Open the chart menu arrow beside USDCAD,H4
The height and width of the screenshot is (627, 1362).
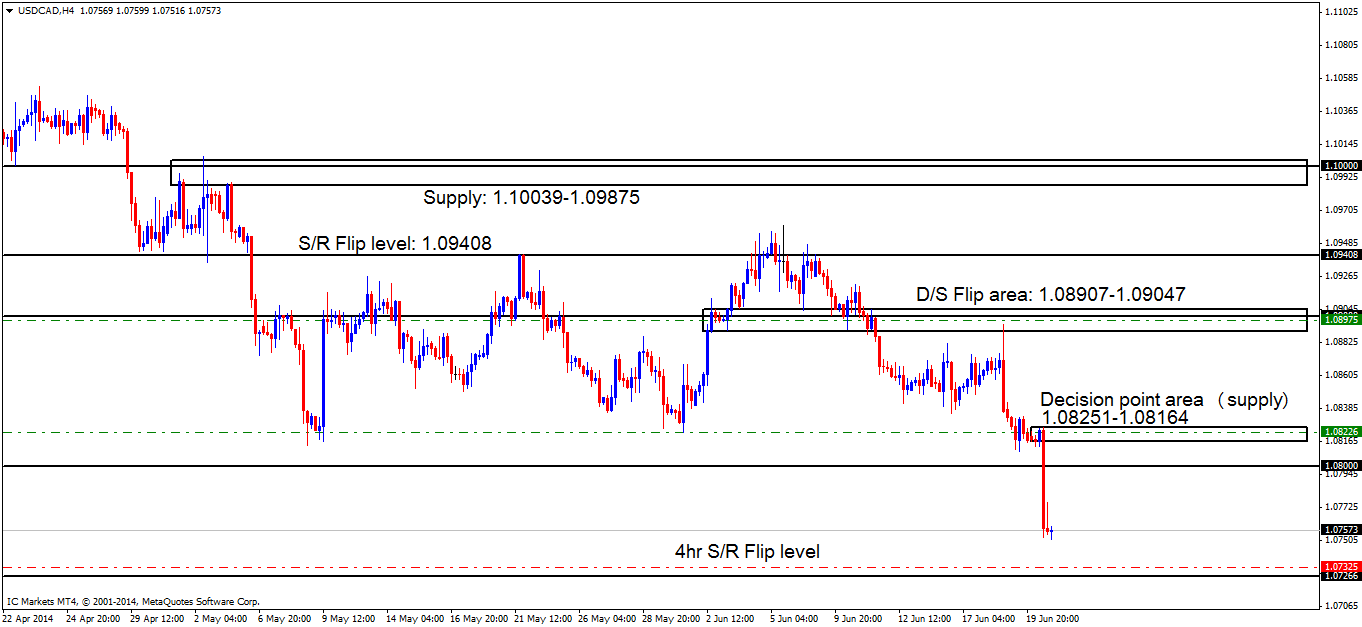click(x=9, y=10)
